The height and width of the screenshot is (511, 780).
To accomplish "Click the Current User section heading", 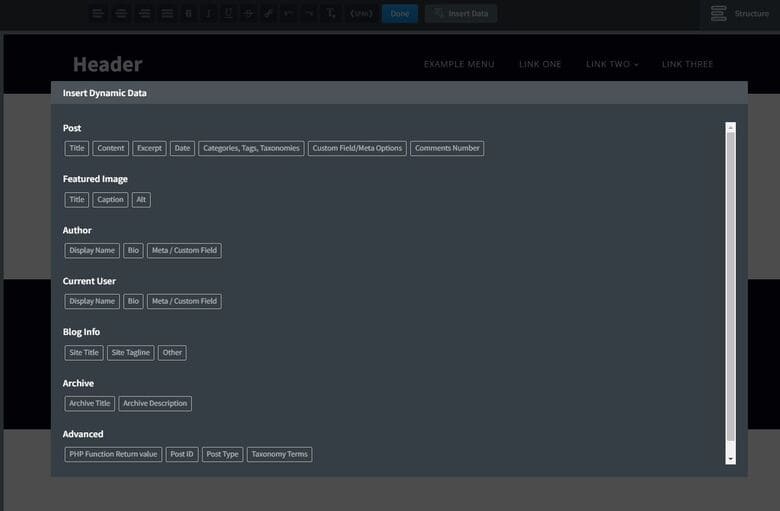I will [x=89, y=281].
